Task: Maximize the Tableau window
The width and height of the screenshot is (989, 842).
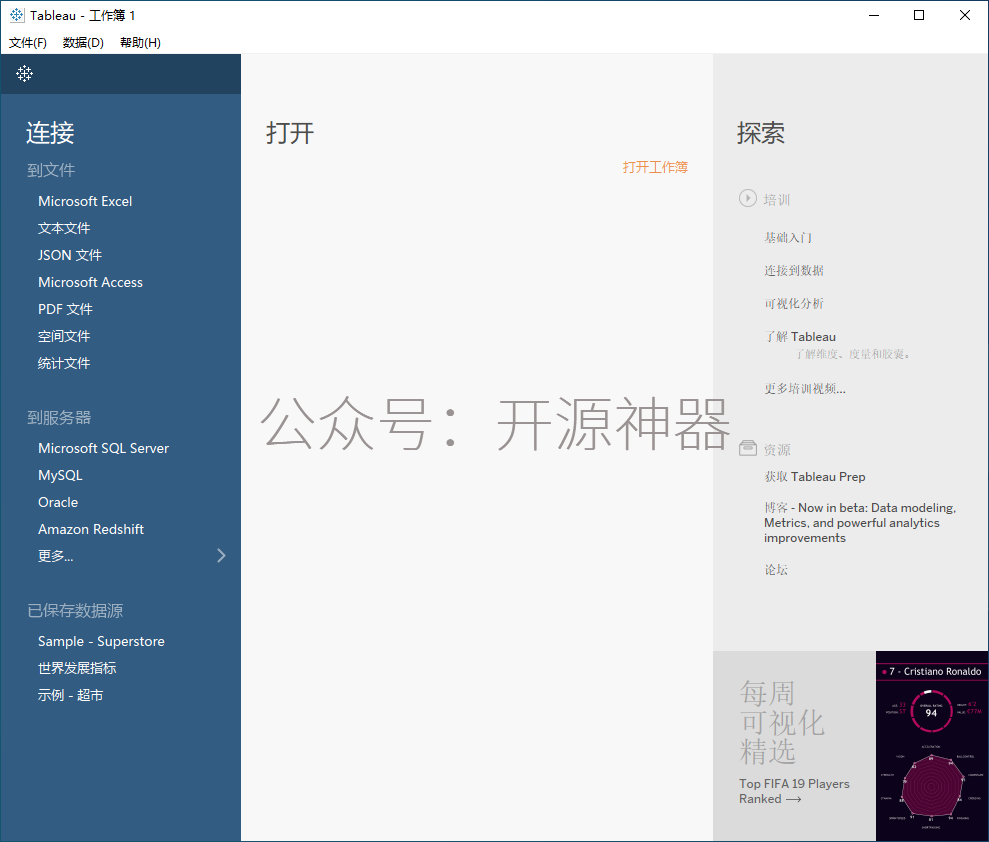Action: [x=919, y=15]
